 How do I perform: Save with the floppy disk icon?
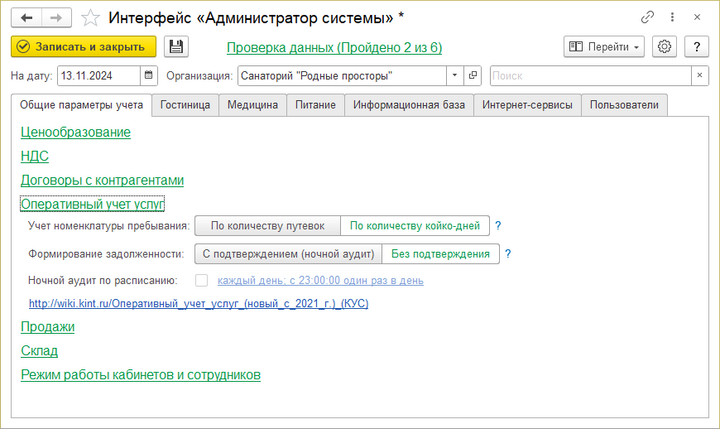(176, 47)
